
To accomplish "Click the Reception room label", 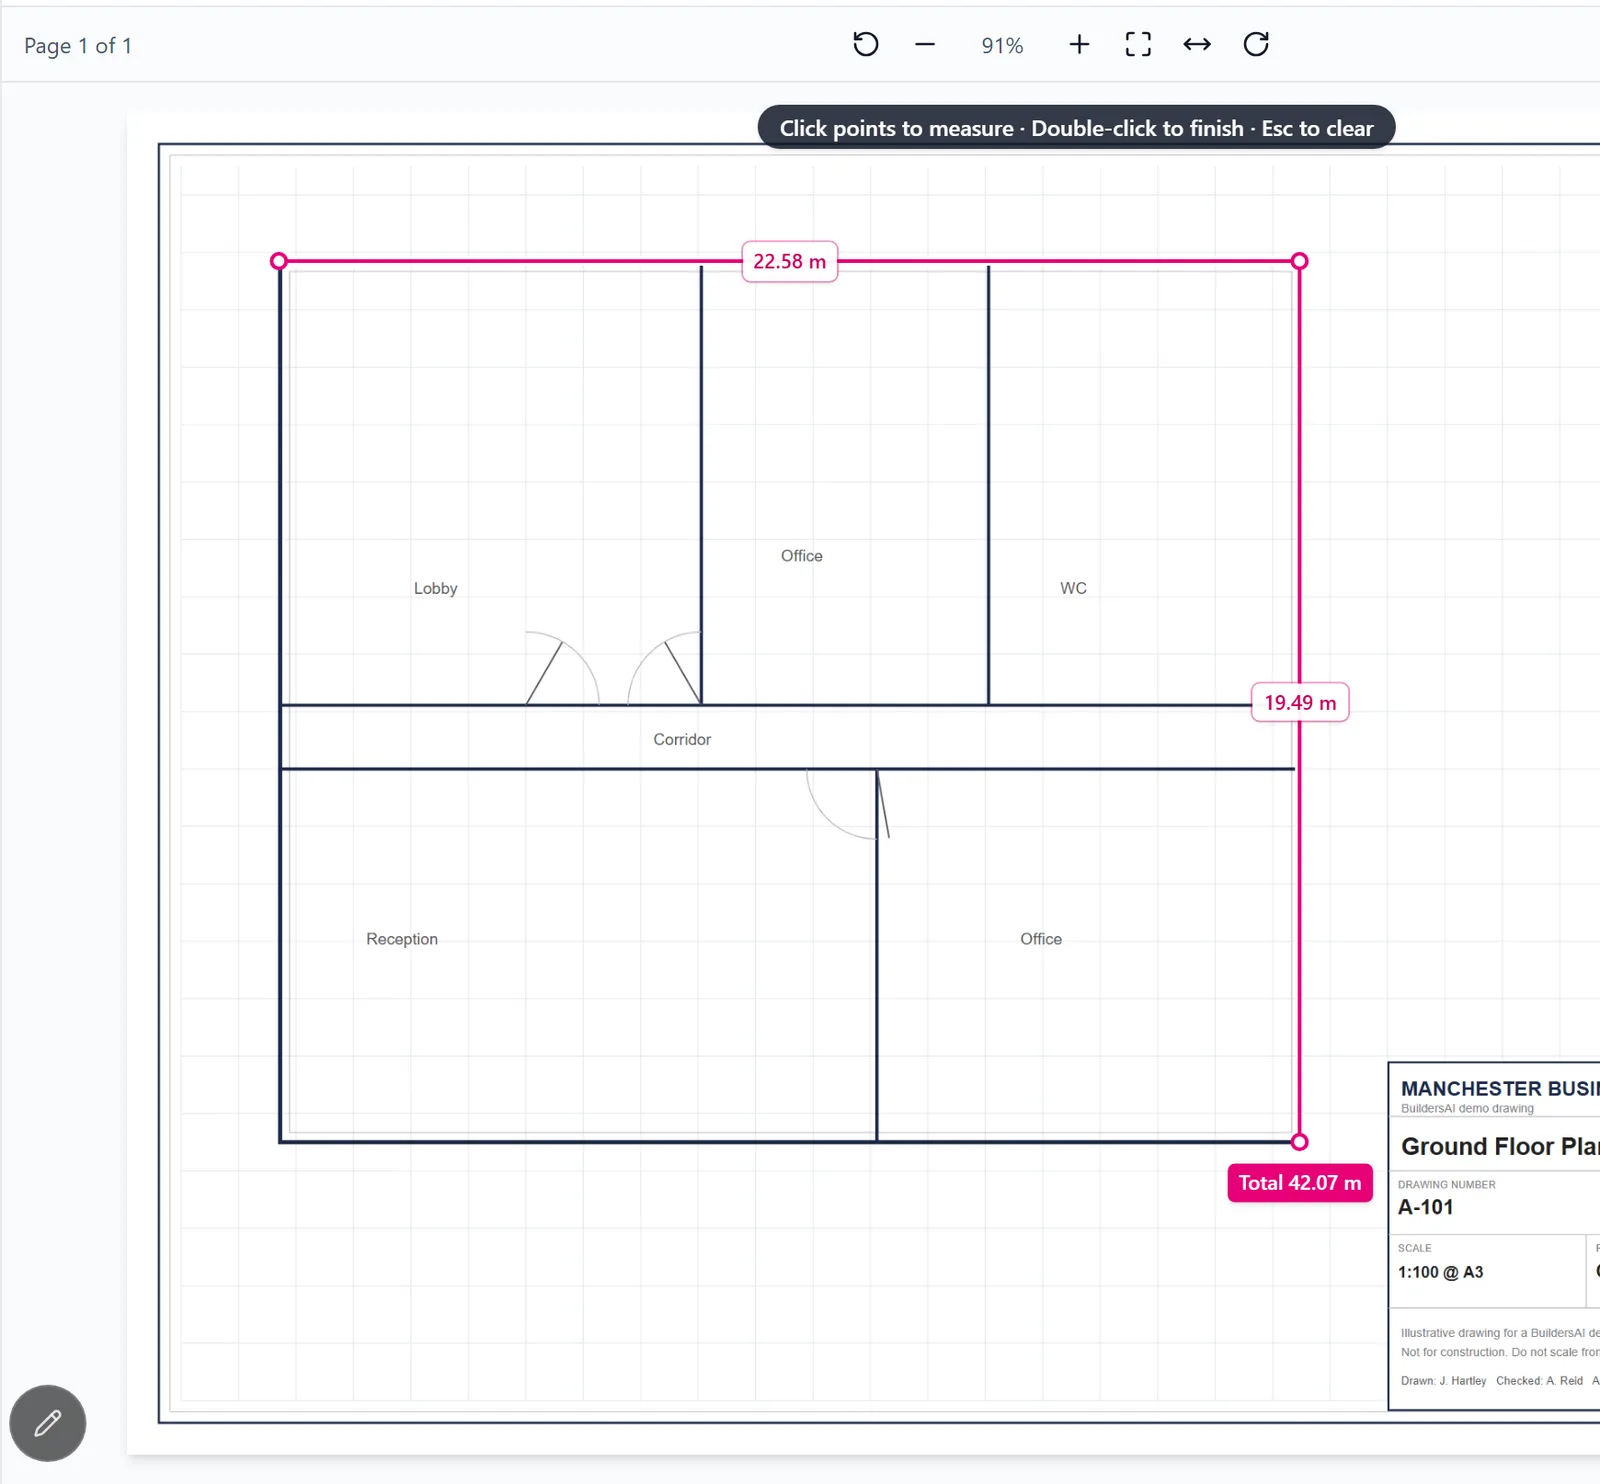I will (x=402, y=939).
